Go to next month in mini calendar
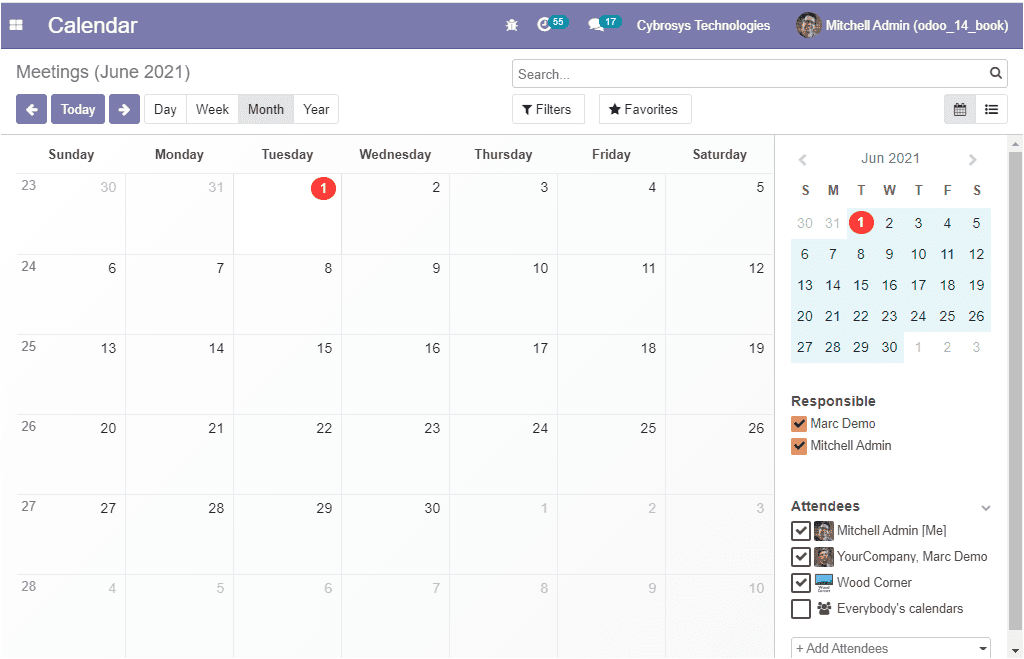The image size is (1024, 659). click(x=972, y=158)
